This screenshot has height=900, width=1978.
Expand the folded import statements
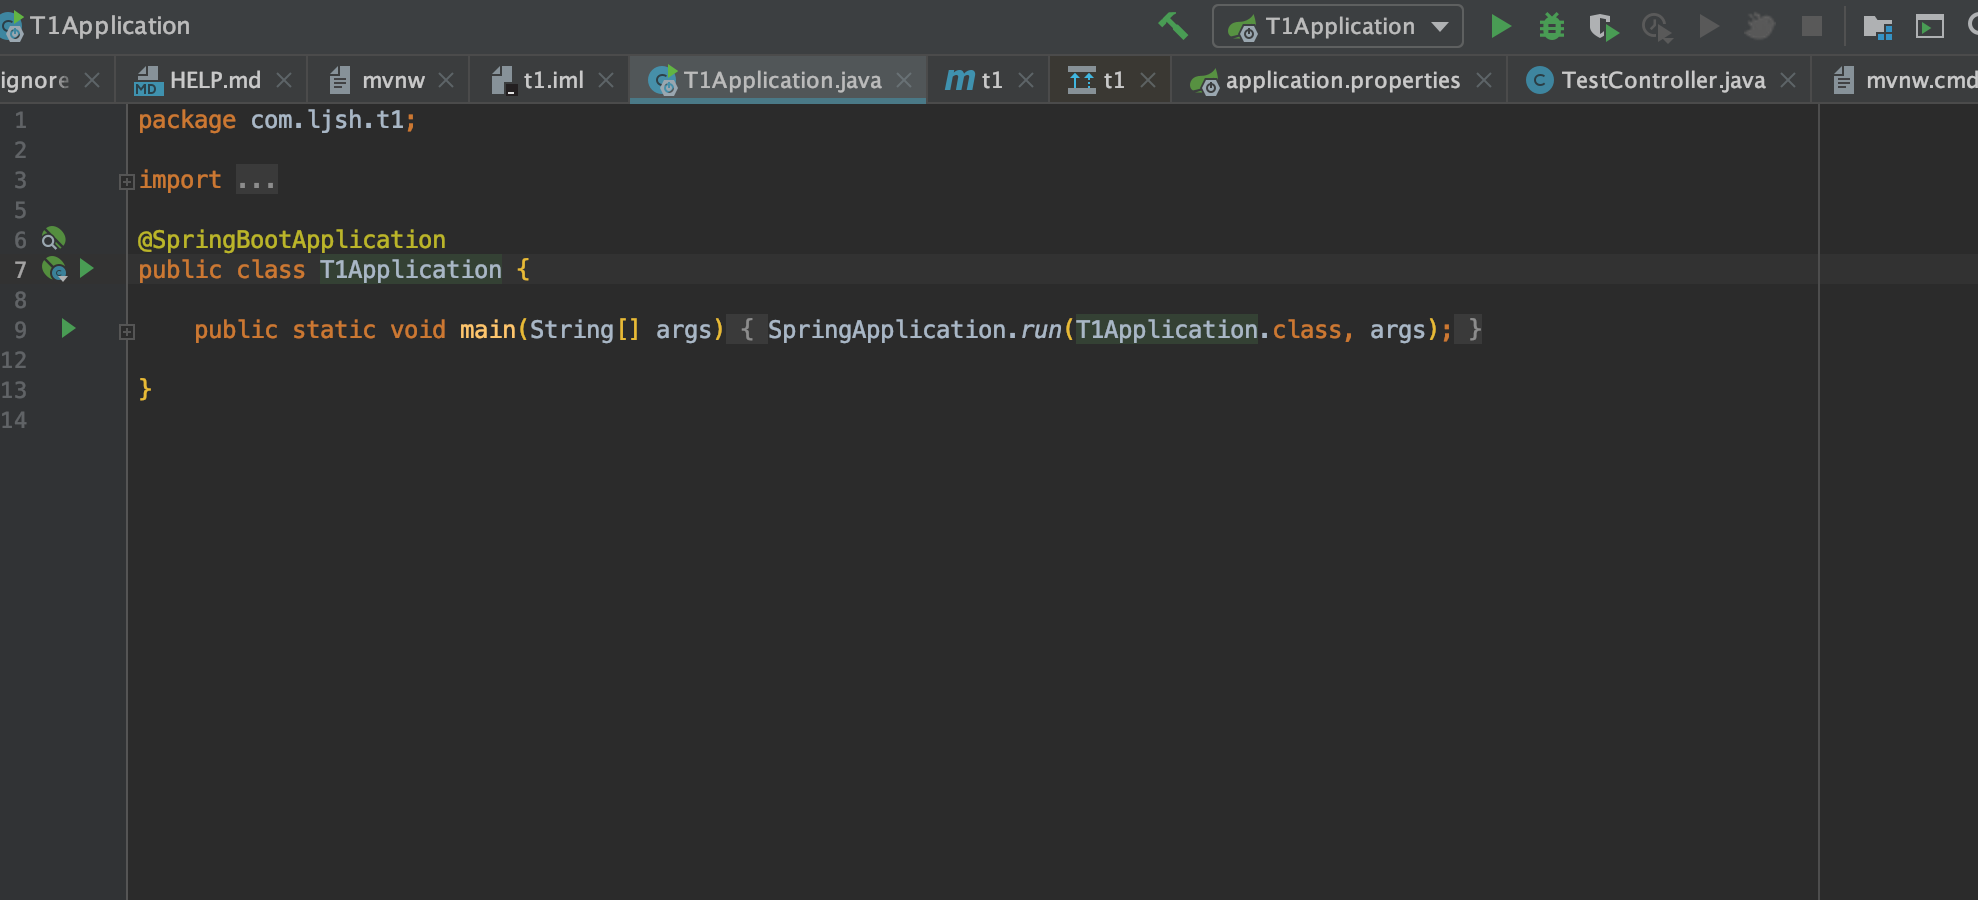pos(127,182)
